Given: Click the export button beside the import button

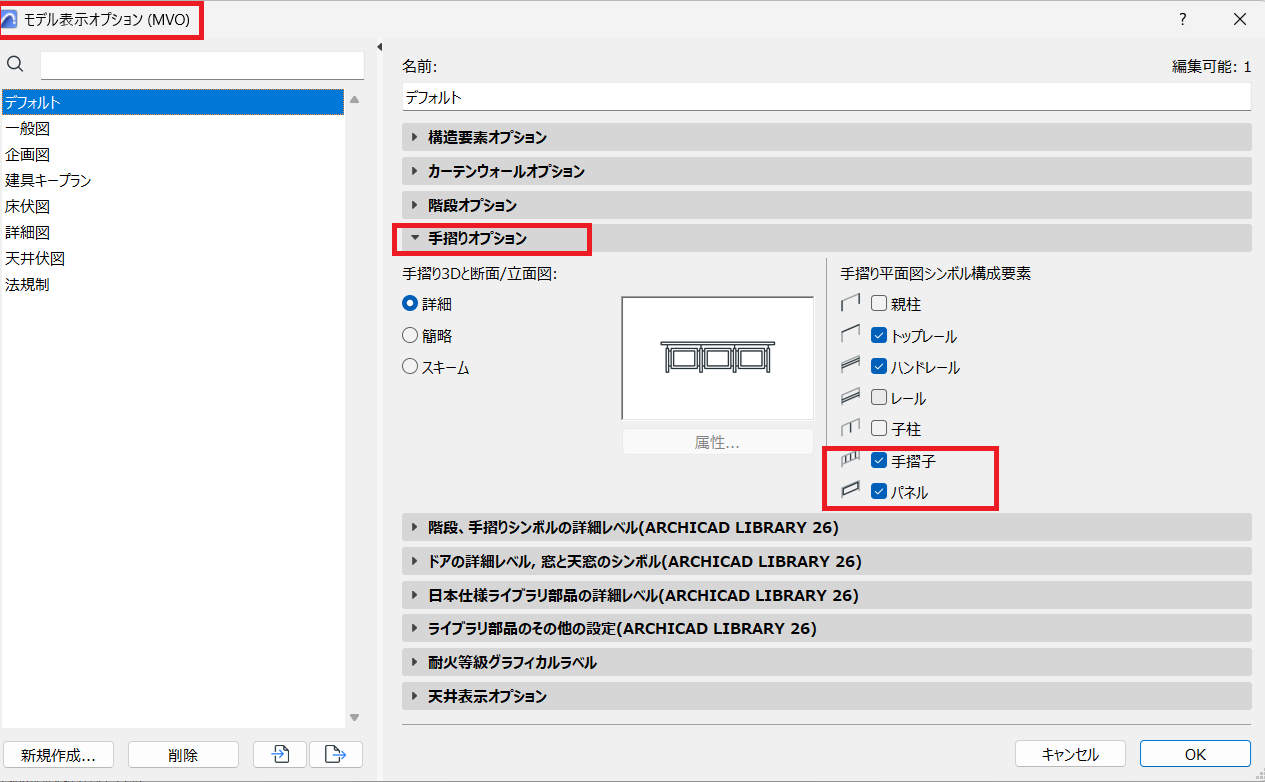Looking at the screenshot, I should (x=336, y=754).
